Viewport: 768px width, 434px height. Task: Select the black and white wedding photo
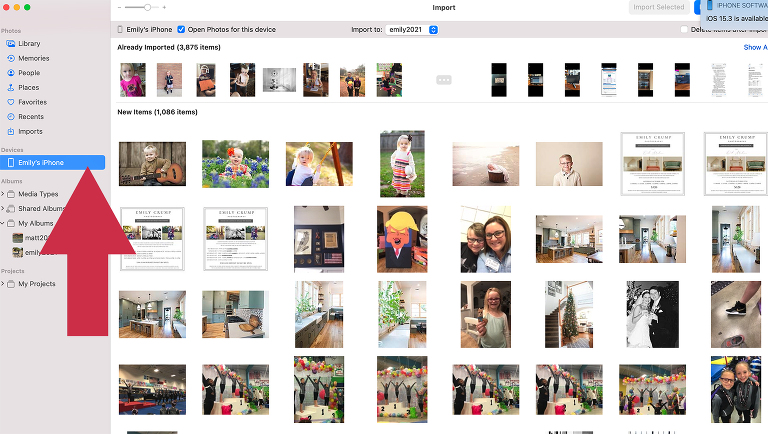[653, 314]
